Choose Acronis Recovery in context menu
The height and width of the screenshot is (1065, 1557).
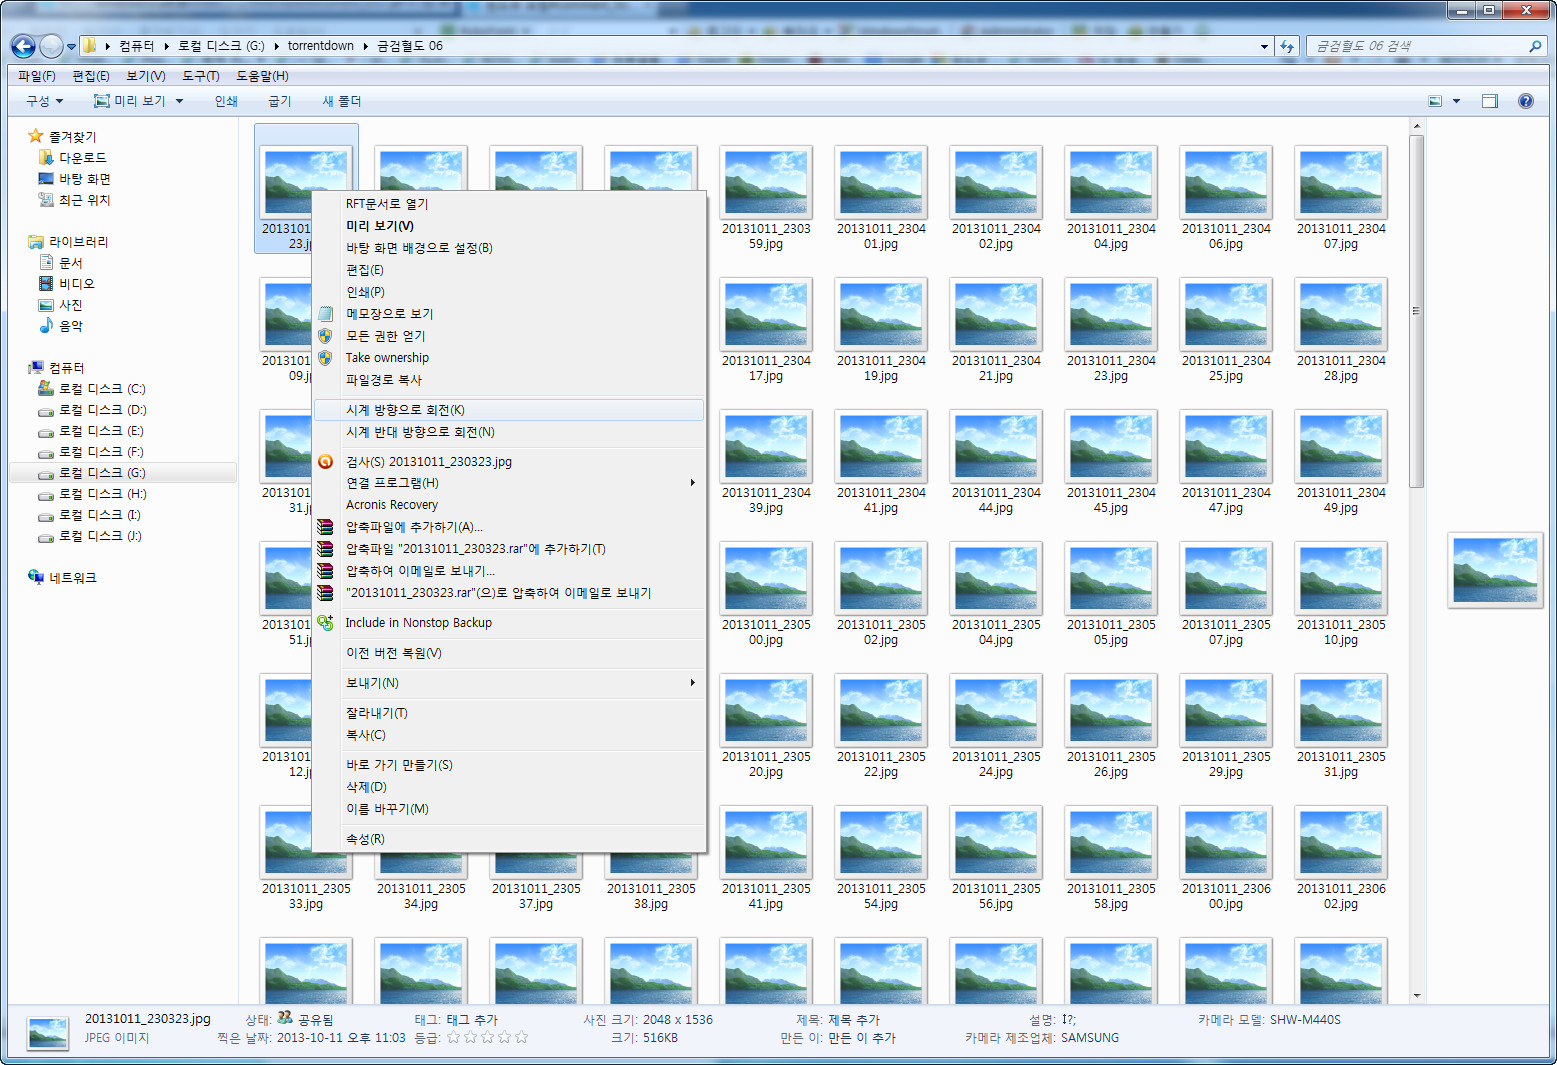tap(508, 505)
